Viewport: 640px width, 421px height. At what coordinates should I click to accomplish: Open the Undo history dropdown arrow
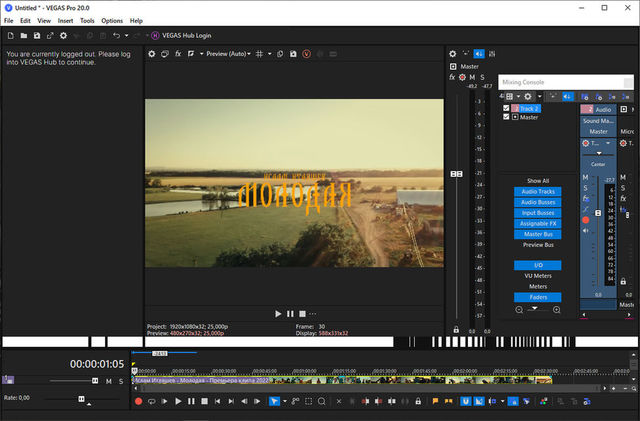pos(128,35)
